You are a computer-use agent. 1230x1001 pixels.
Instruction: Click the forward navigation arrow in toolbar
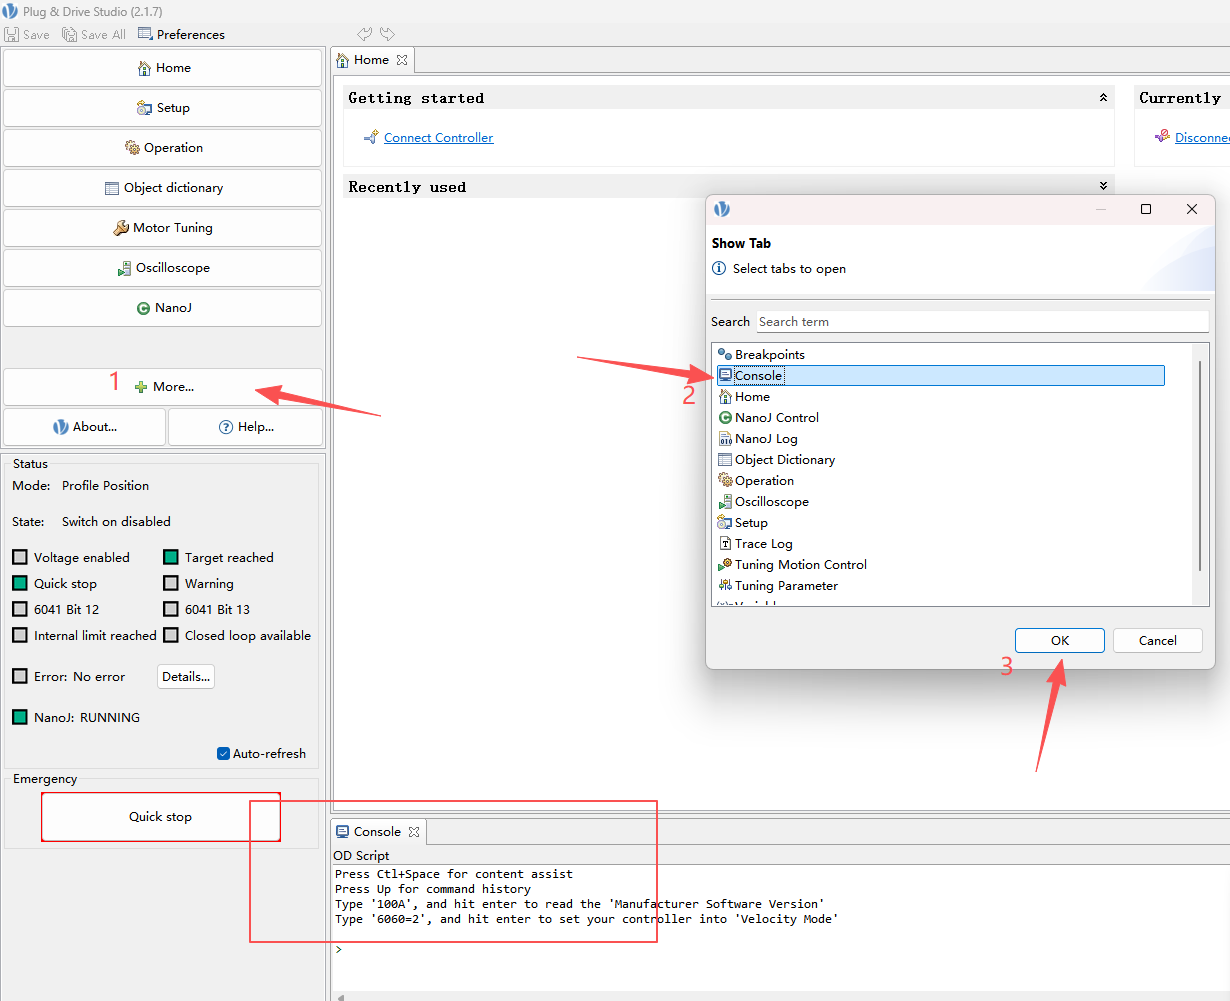[387, 34]
